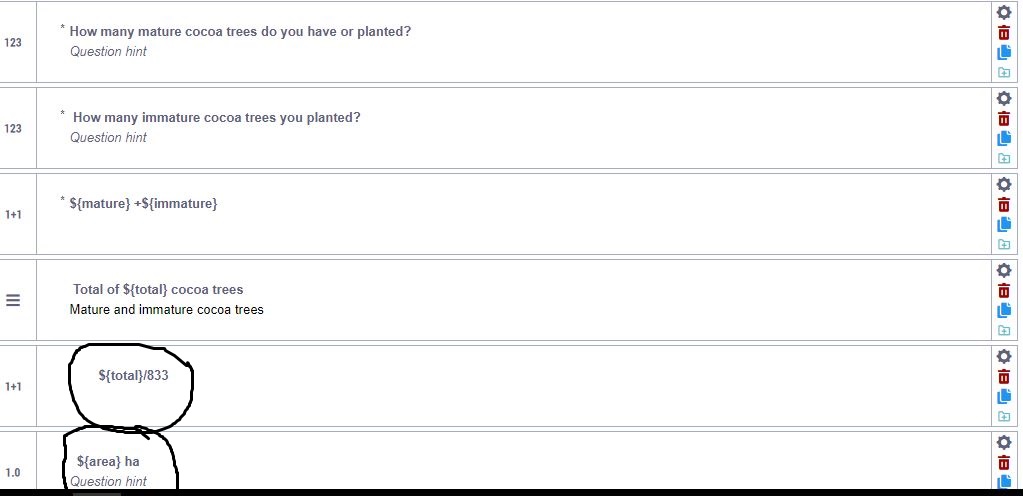Open settings for the ${mature} +${immature} calculation
Viewport: 1023px width, 496px height.
[1004, 184]
